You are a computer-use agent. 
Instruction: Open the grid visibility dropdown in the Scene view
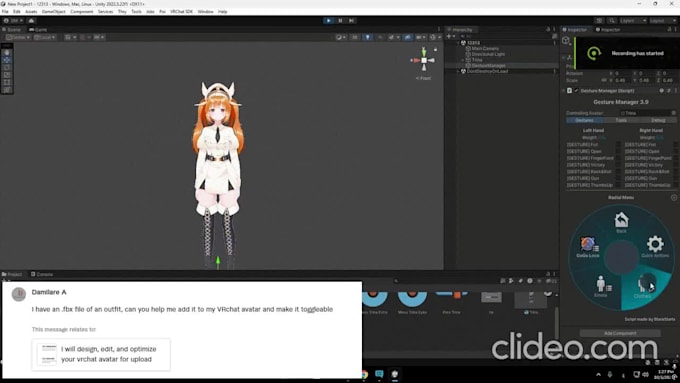70,37
